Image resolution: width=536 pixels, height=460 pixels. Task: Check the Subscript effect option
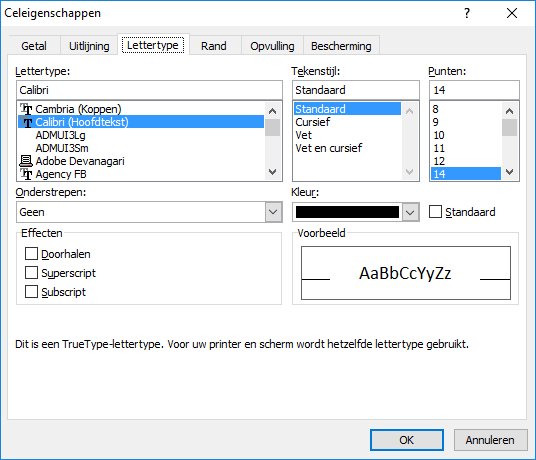(x=31, y=292)
